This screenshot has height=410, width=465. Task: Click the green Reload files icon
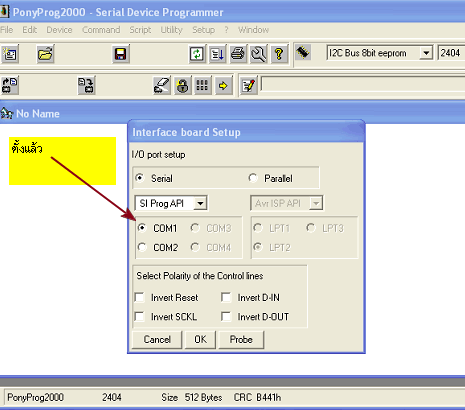(x=197, y=54)
